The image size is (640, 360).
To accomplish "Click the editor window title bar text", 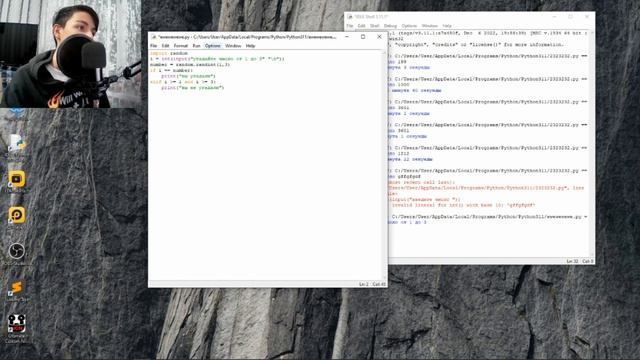I will 247,37.
